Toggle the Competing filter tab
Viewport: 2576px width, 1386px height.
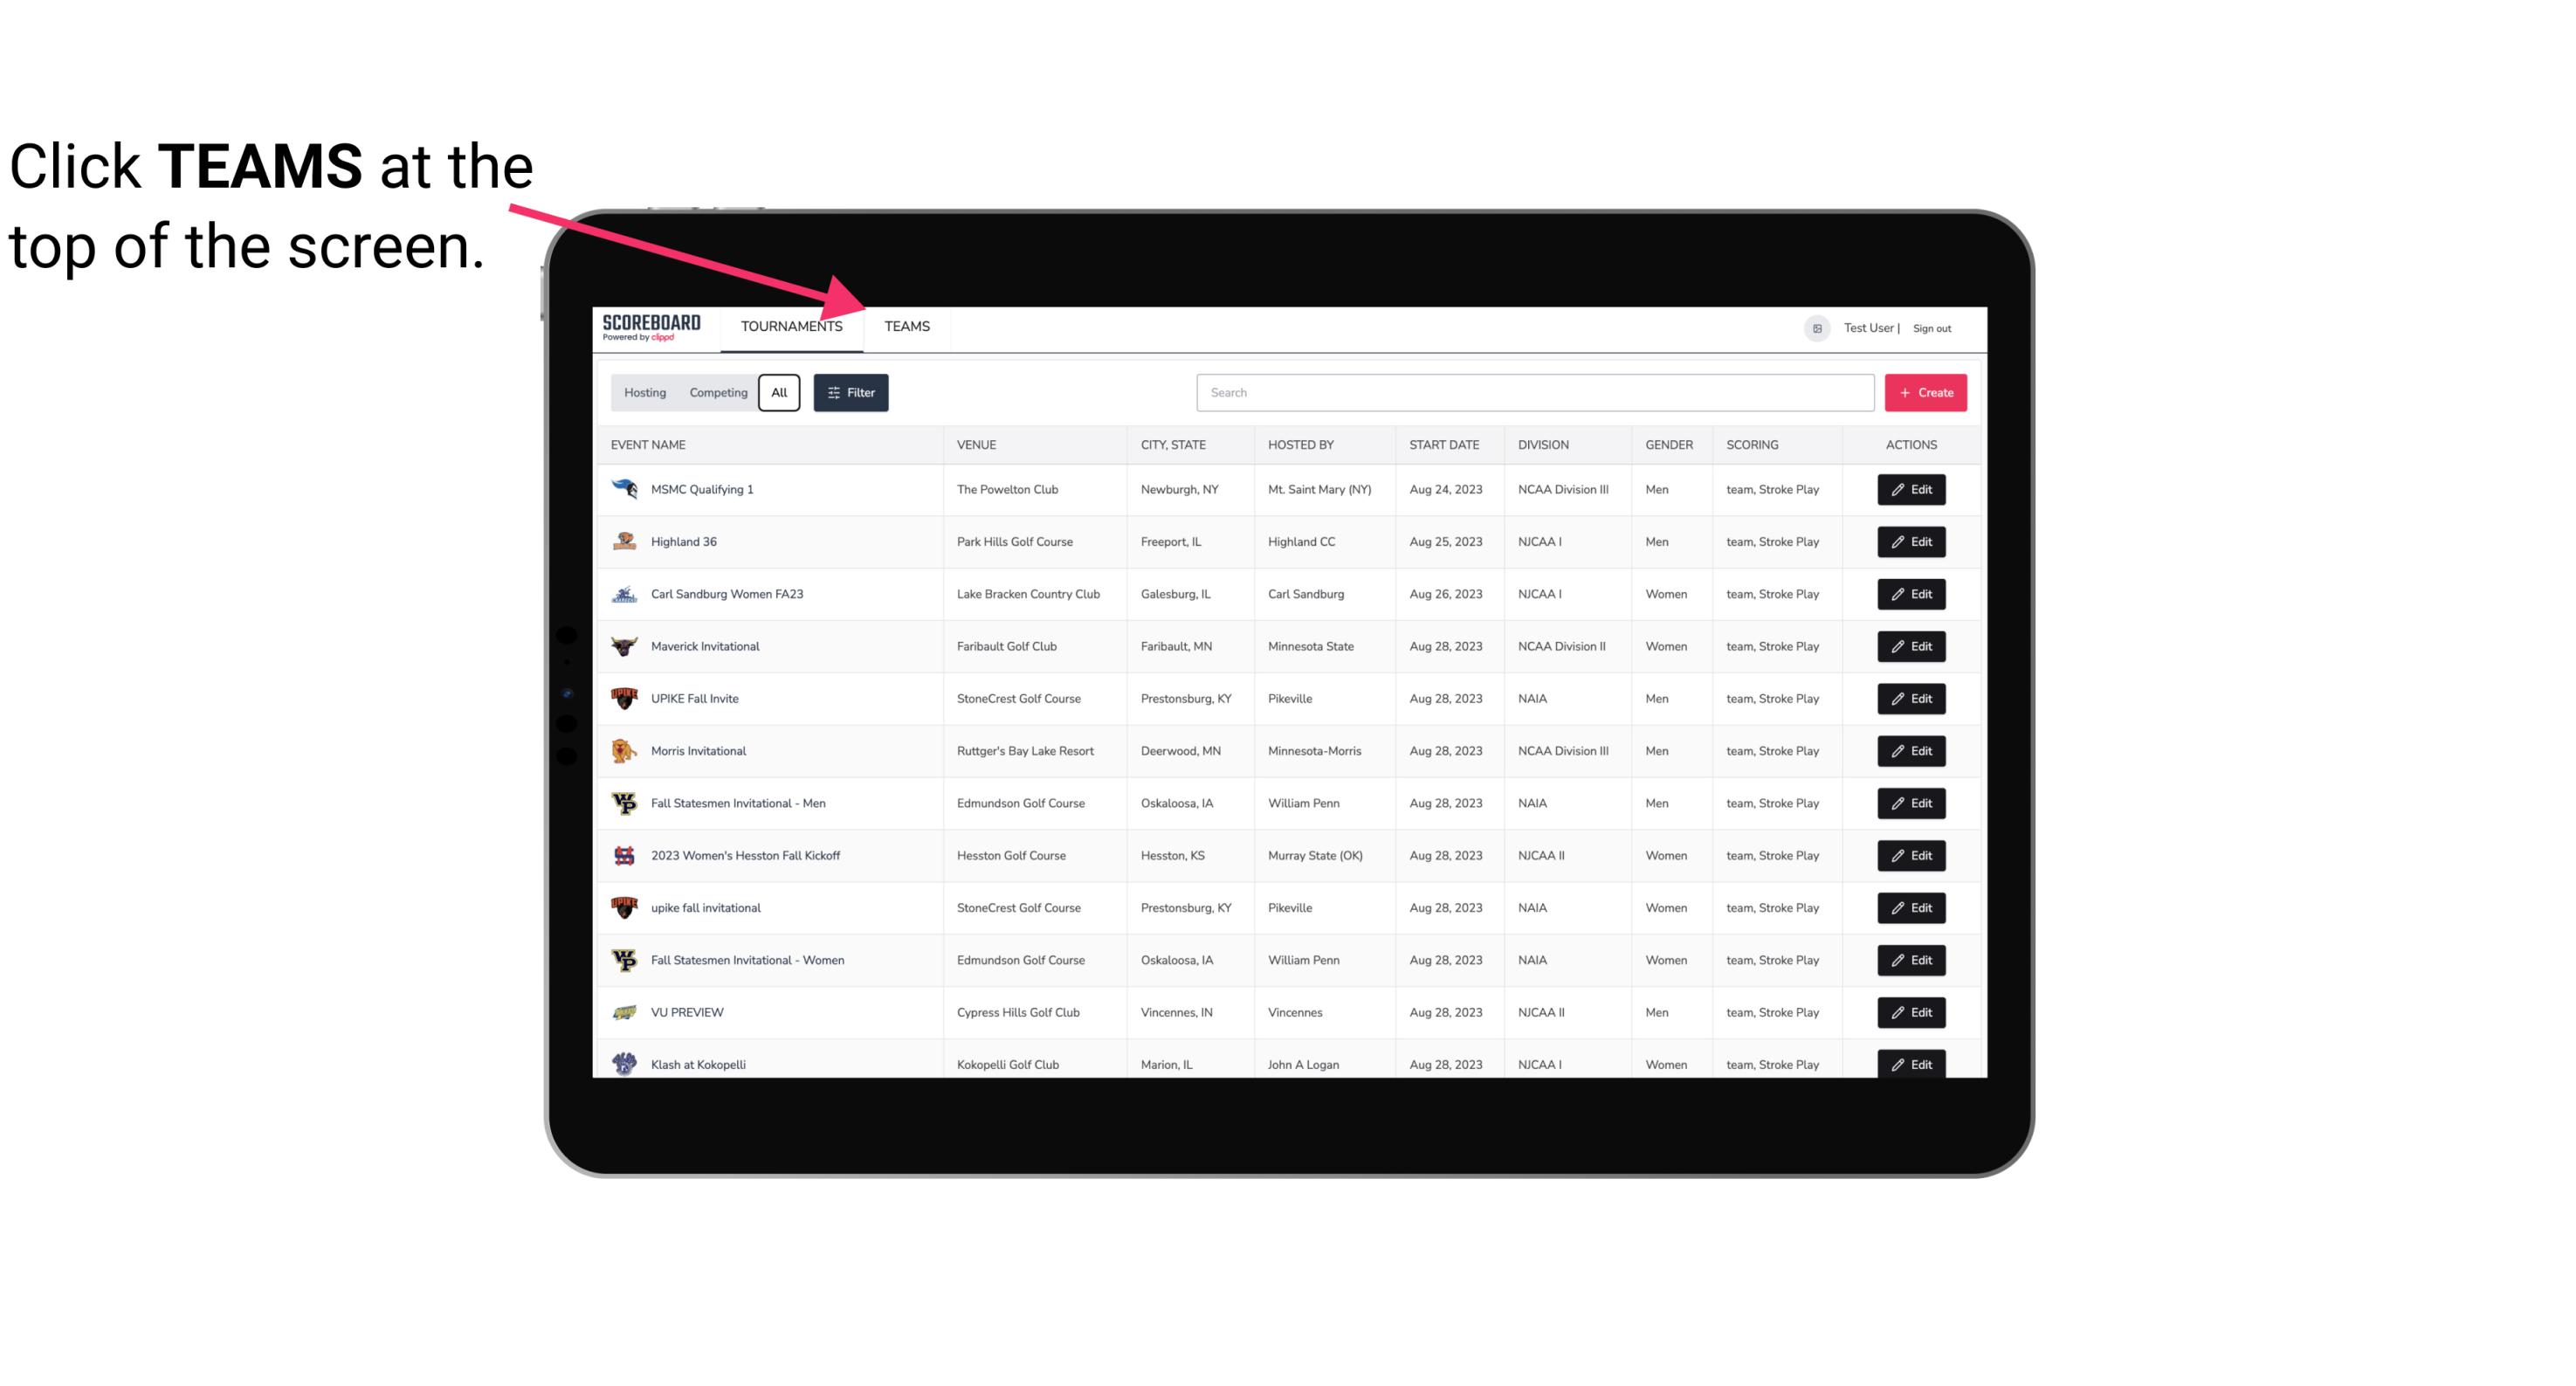pos(717,393)
